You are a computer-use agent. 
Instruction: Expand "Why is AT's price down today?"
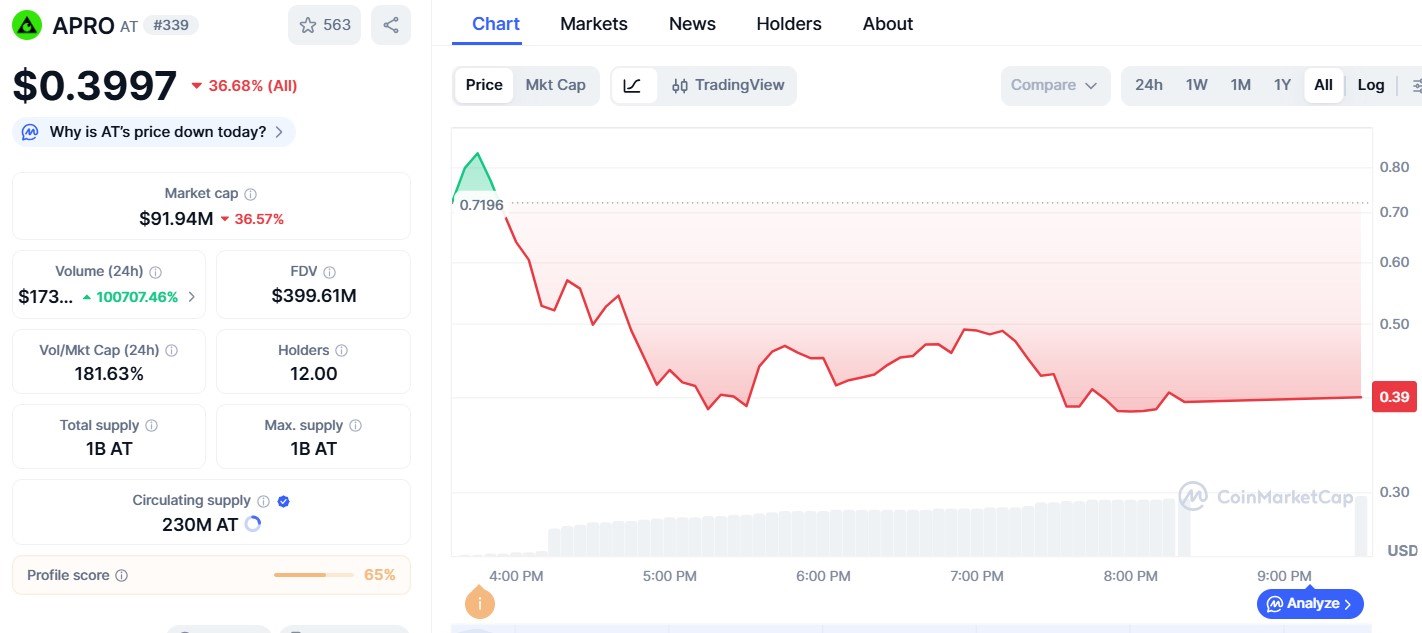(155, 132)
